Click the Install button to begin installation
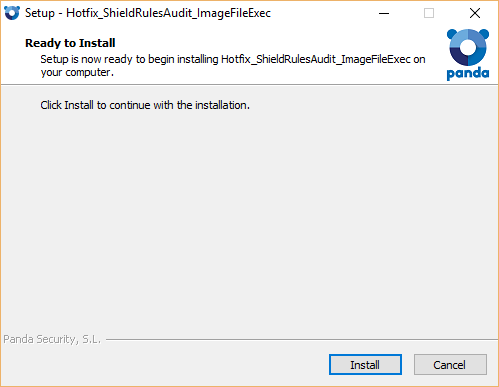Viewport: 499px width, 387px height. [365, 365]
